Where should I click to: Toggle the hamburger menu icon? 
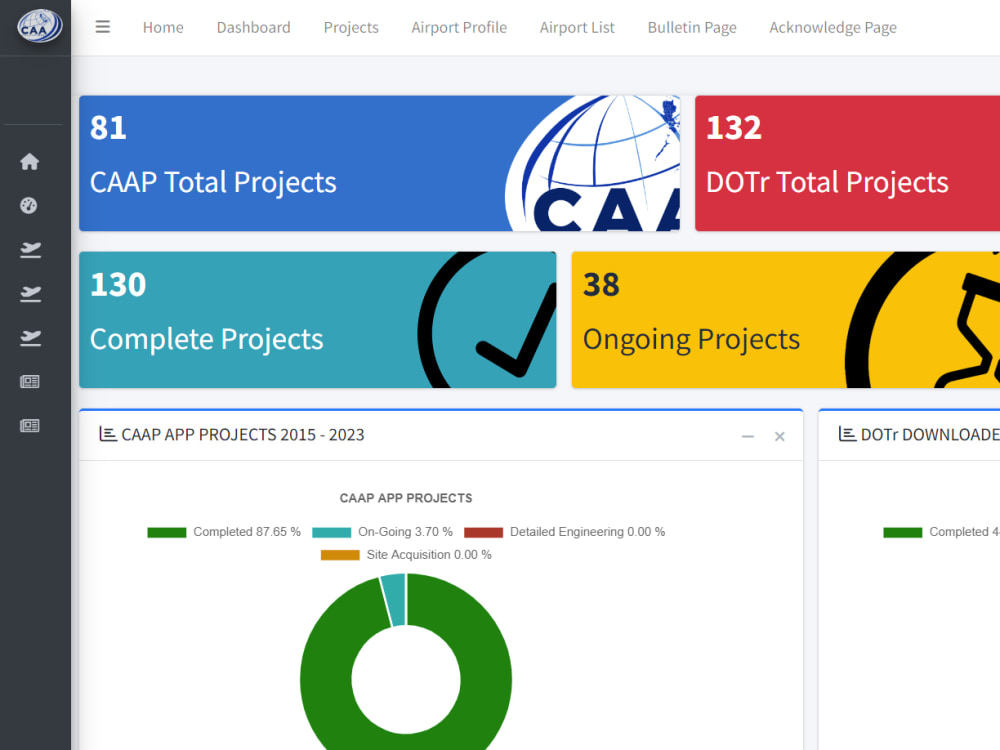click(x=103, y=27)
